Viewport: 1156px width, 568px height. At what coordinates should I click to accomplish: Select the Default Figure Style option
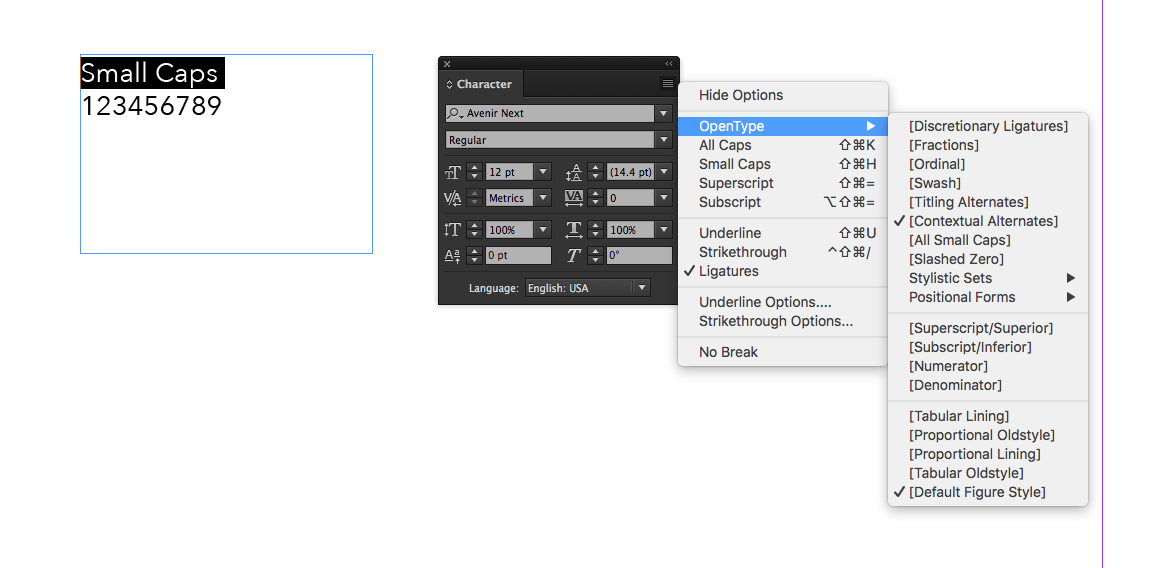pos(977,492)
